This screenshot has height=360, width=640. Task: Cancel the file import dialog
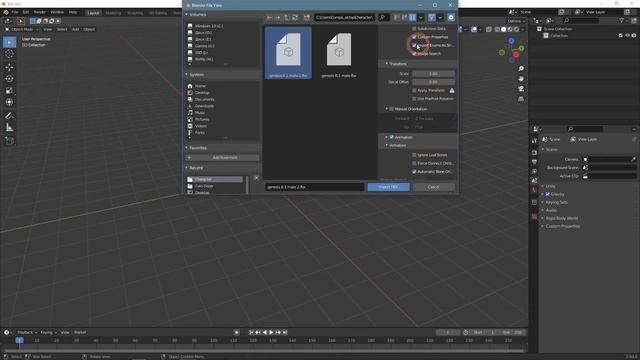[433, 187]
